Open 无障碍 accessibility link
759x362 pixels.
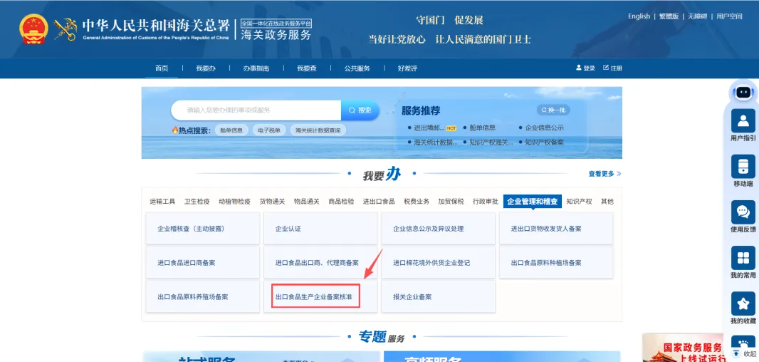tap(698, 16)
